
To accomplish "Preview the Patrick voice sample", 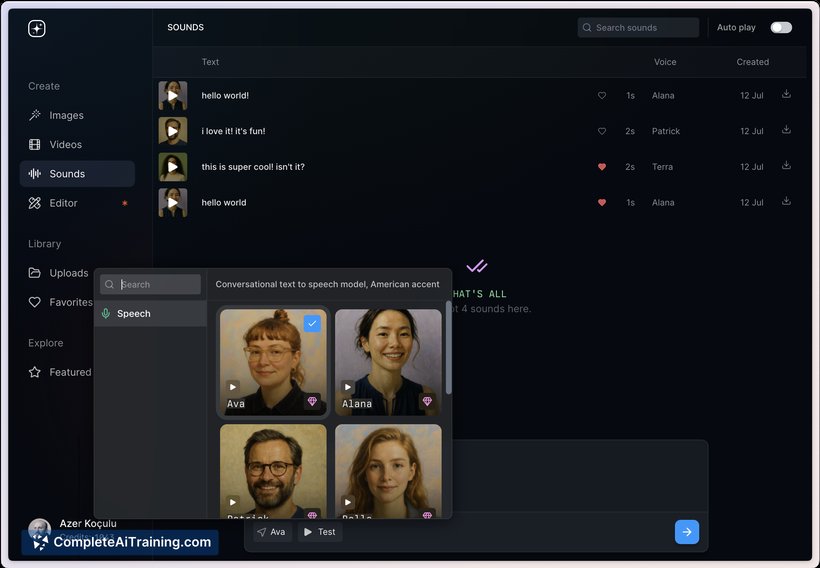I will (x=233, y=502).
